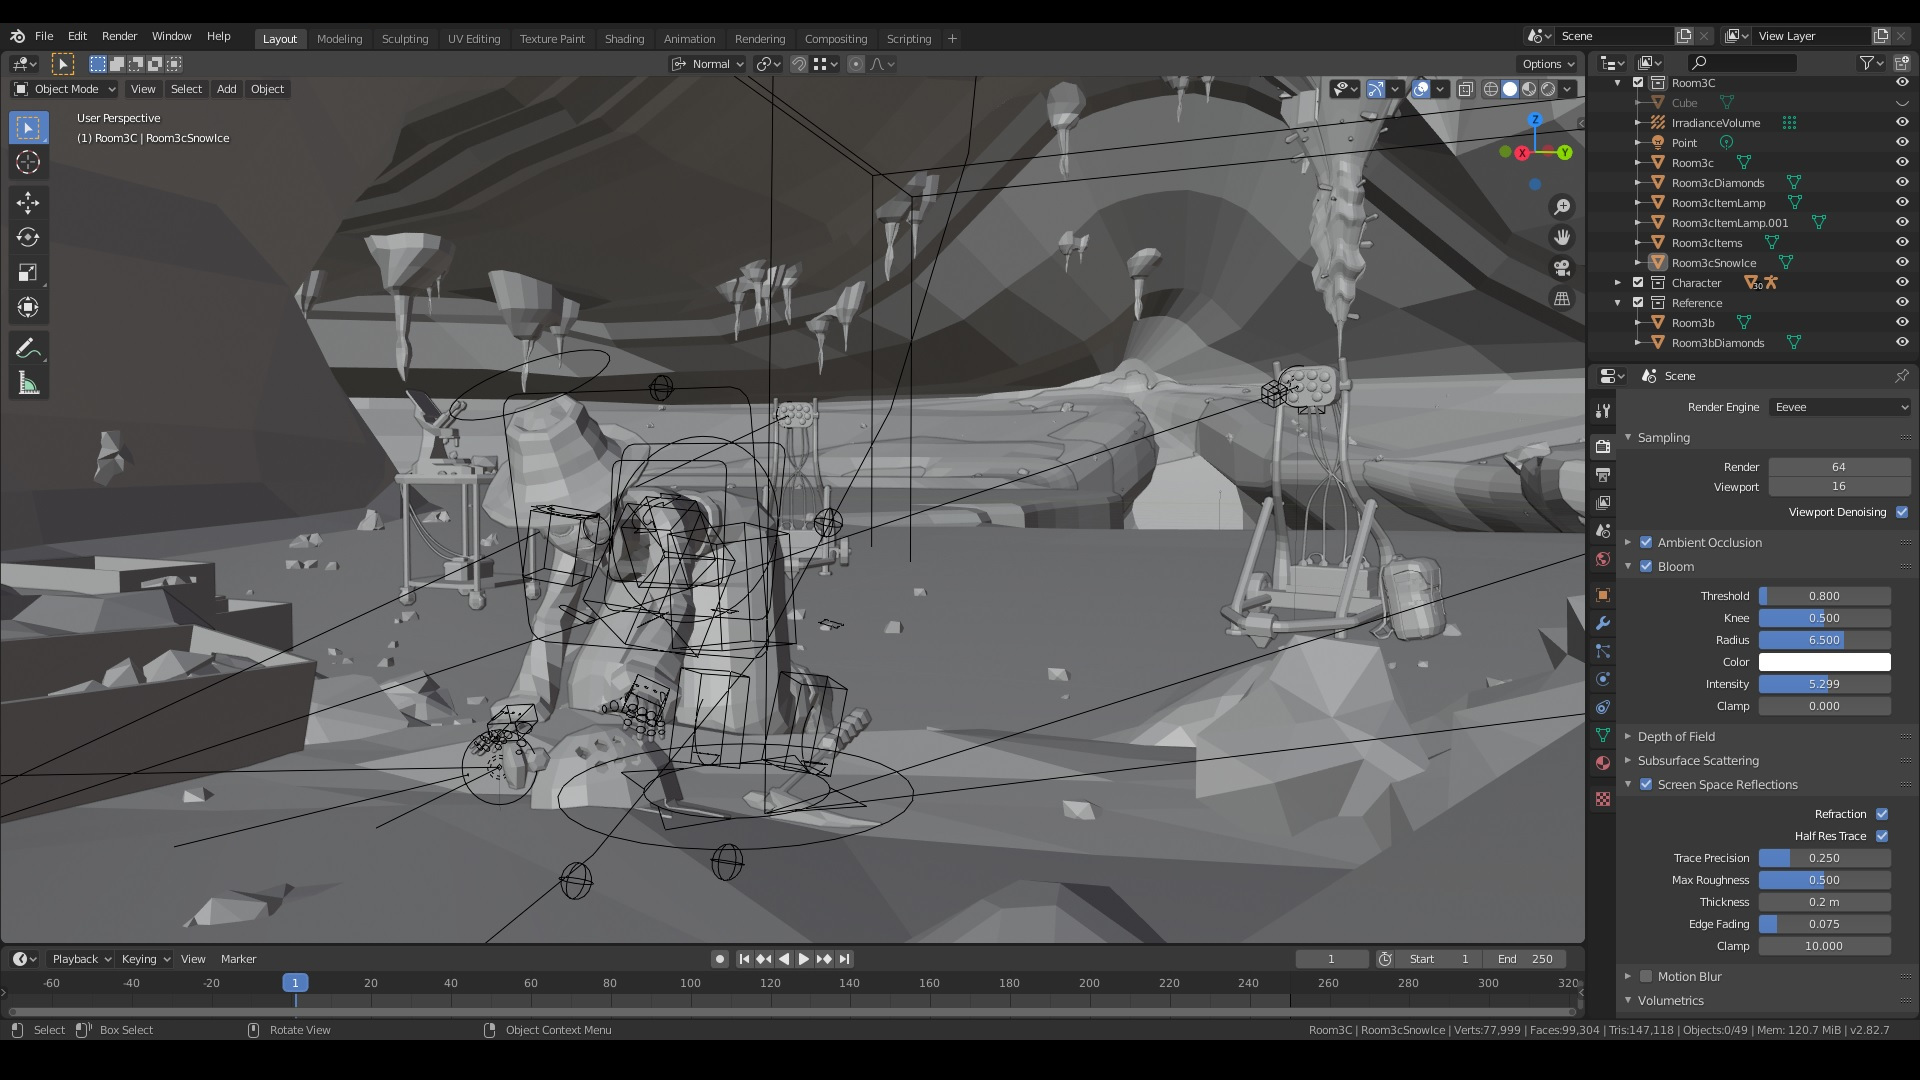
Task: Disable Ambient Occlusion checkbox
Action: 1646,542
